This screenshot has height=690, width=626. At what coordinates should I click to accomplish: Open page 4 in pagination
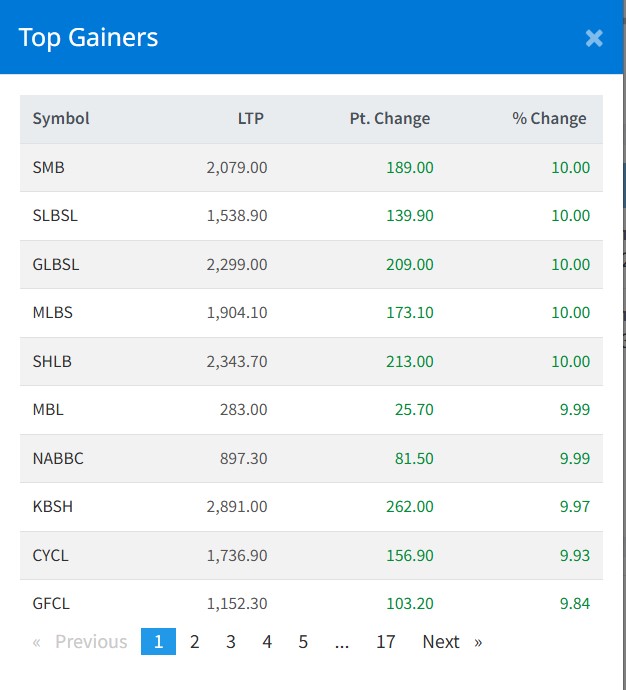tap(267, 642)
